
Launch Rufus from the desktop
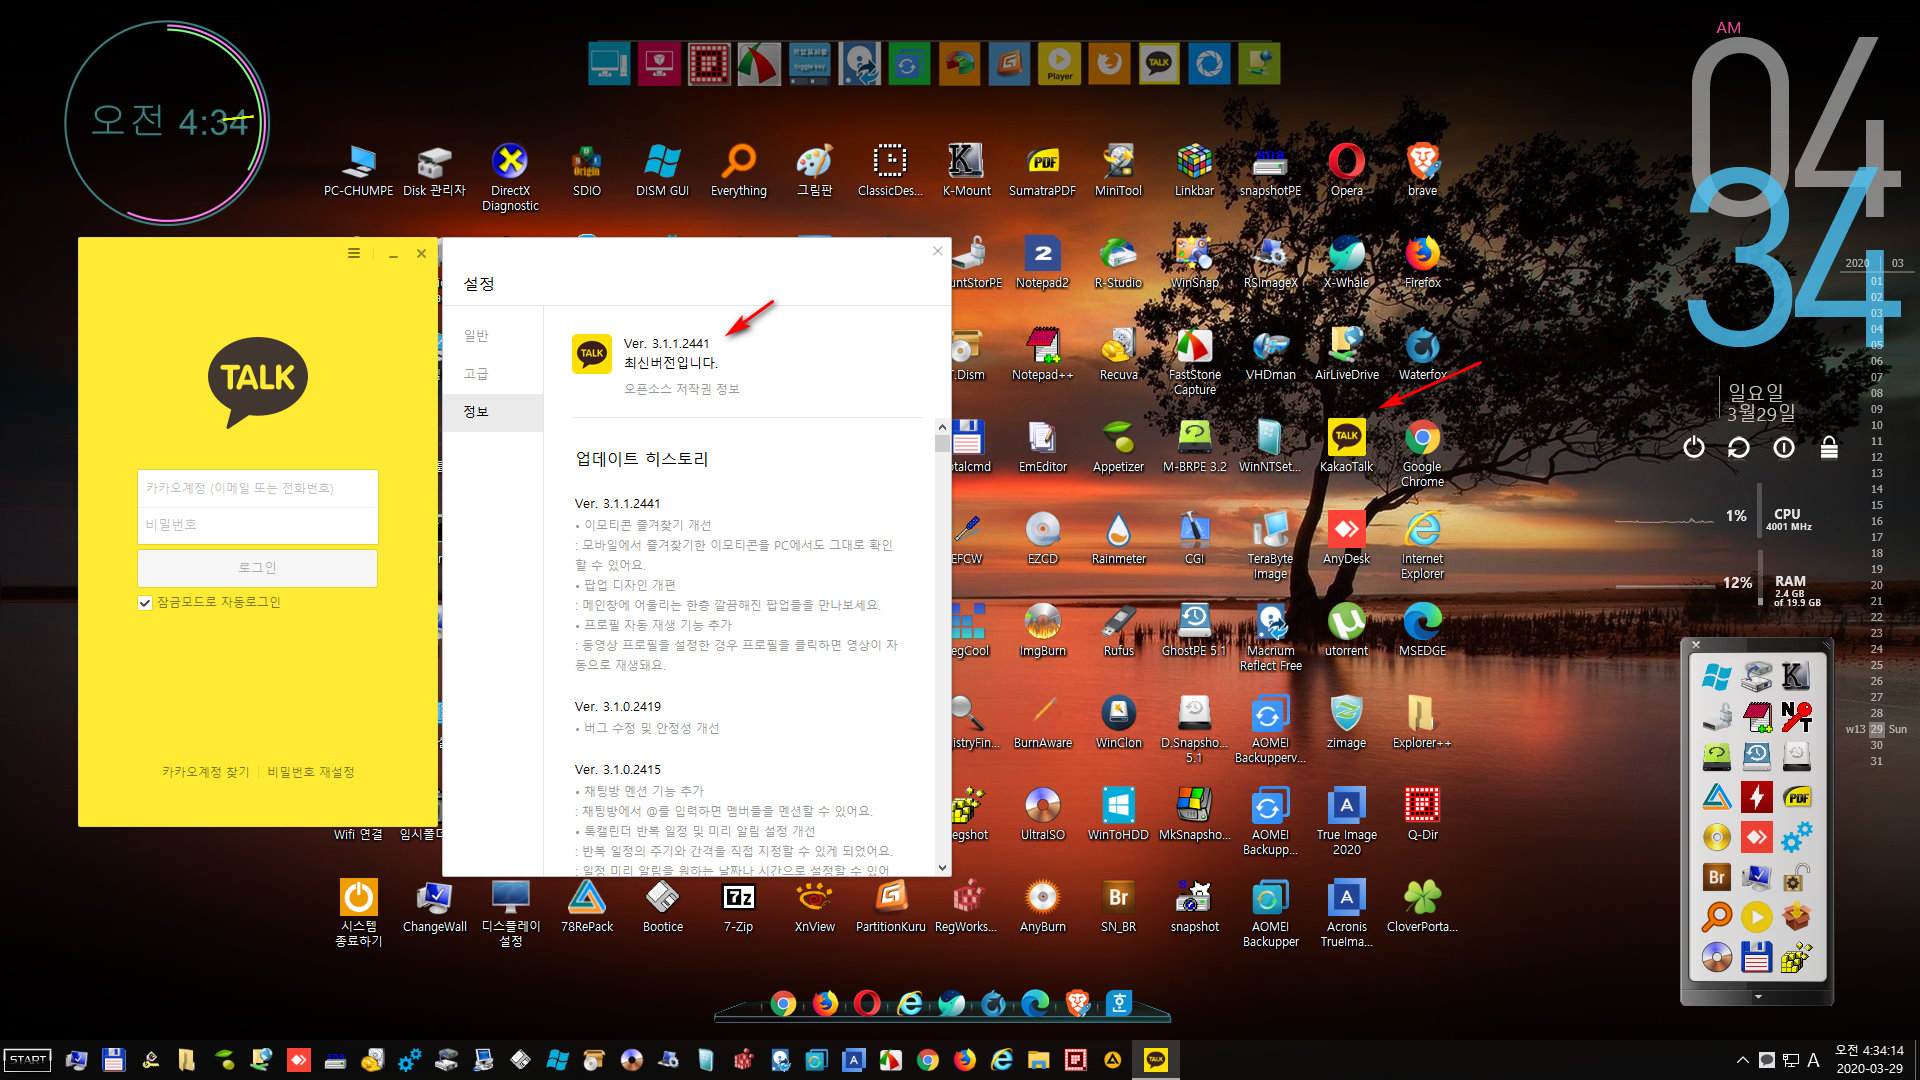click(1118, 630)
